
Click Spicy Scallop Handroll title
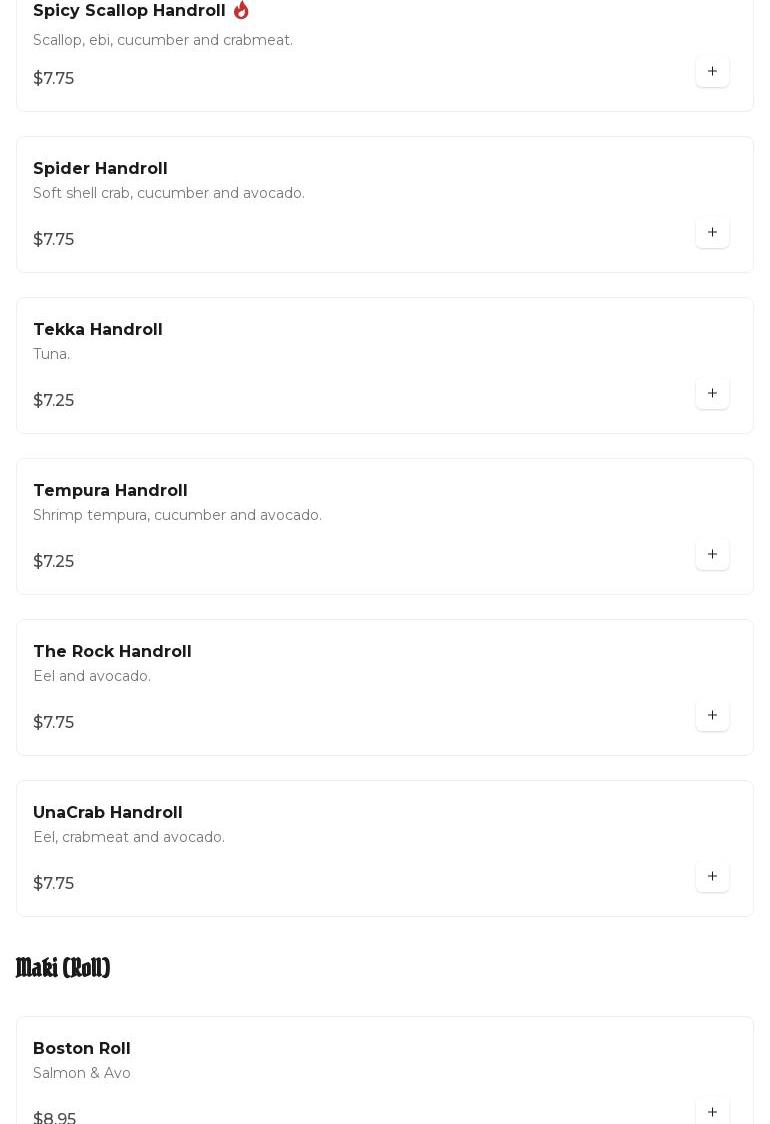click(129, 11)
